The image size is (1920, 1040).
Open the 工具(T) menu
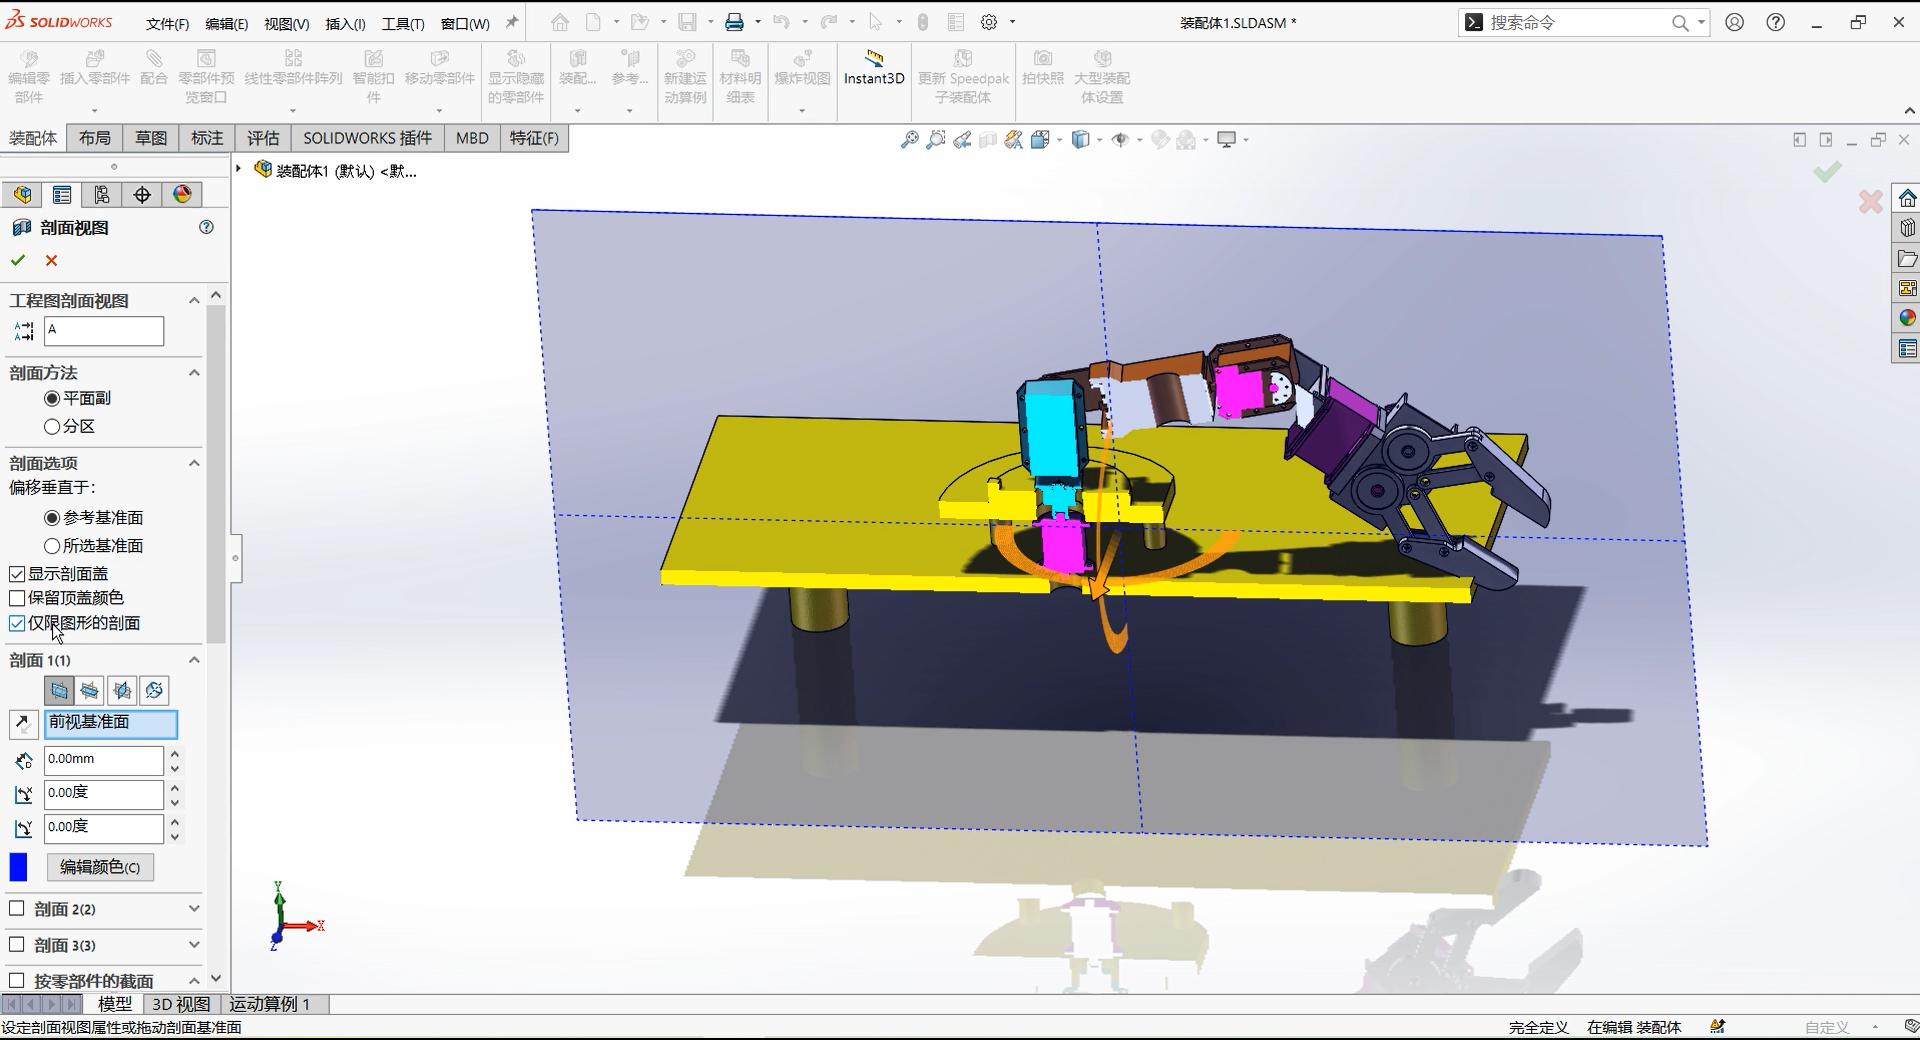tap(402, 24)
